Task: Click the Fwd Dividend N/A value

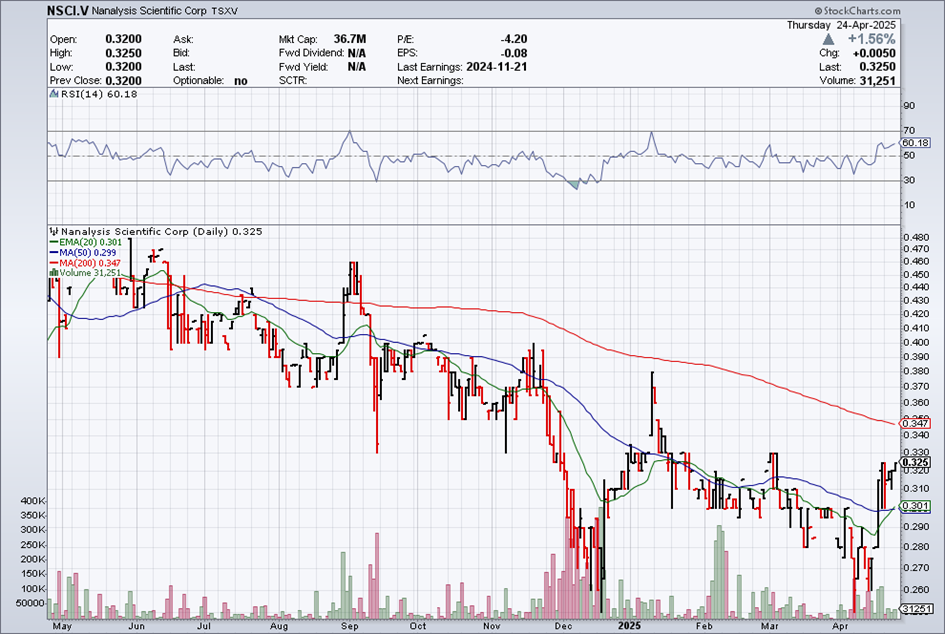Action: (357, 53)
